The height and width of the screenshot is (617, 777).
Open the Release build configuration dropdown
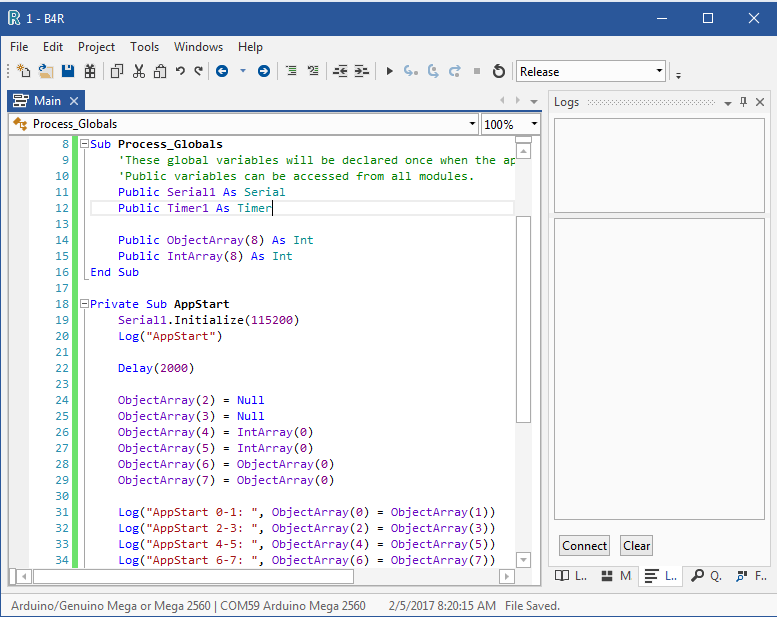coord(659,71)
